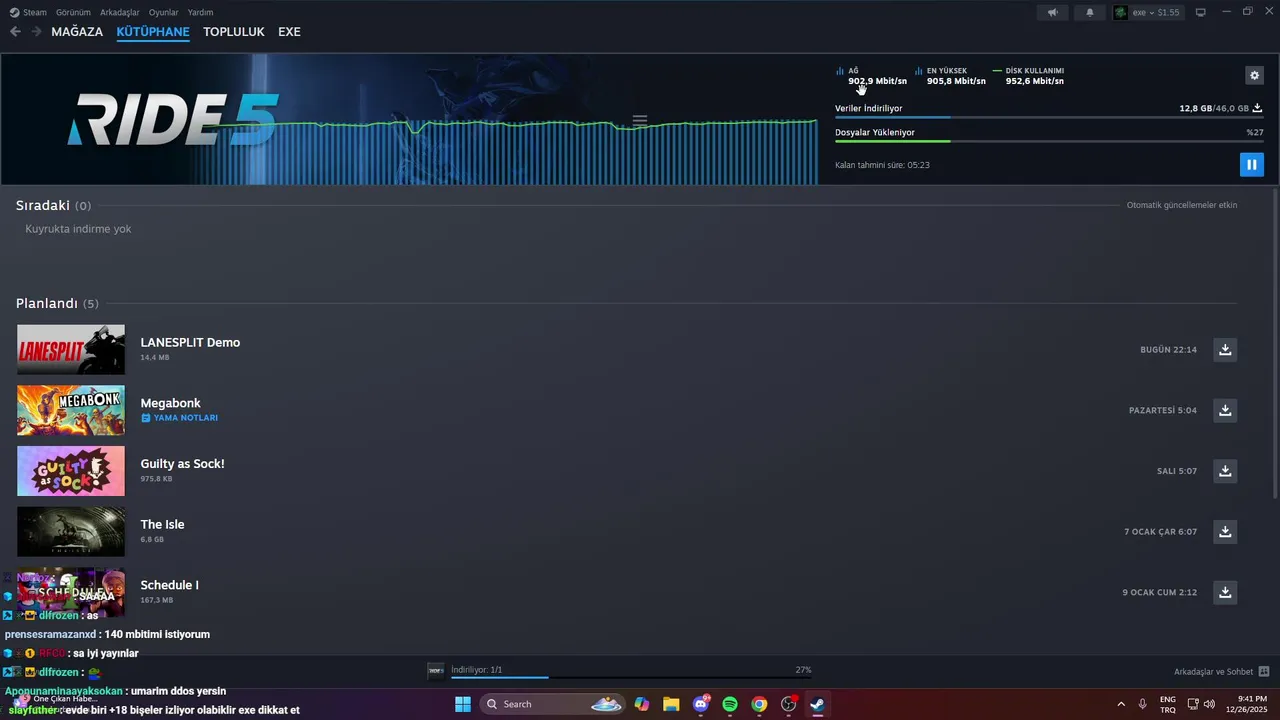Open Google Chrome from the taskbar
This screenshot has height=720, width=1280.
click(x=759, y=704)
